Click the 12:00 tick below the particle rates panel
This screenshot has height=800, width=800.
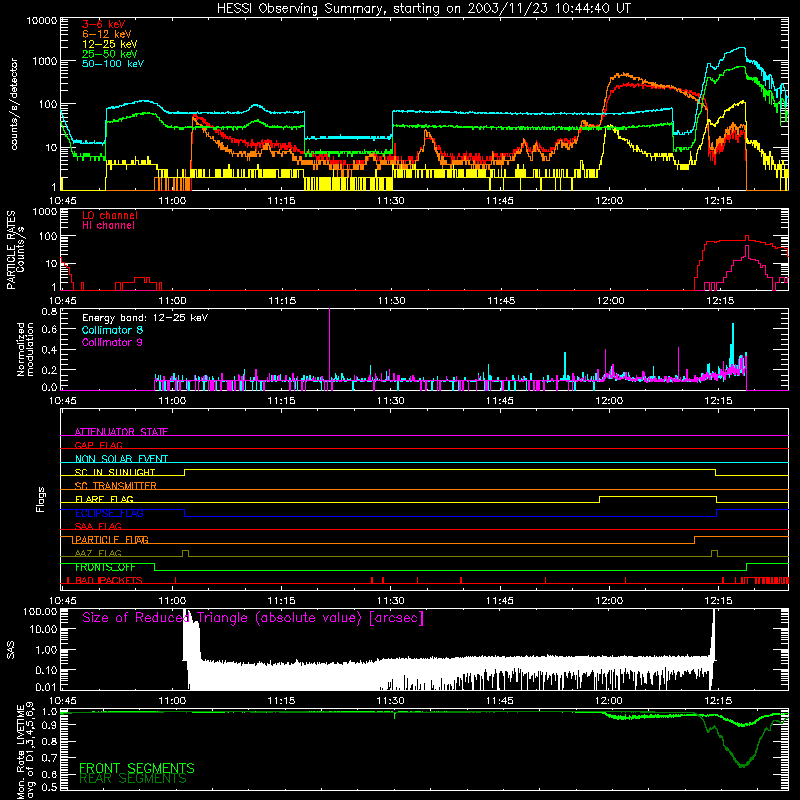tap(610, 301)
